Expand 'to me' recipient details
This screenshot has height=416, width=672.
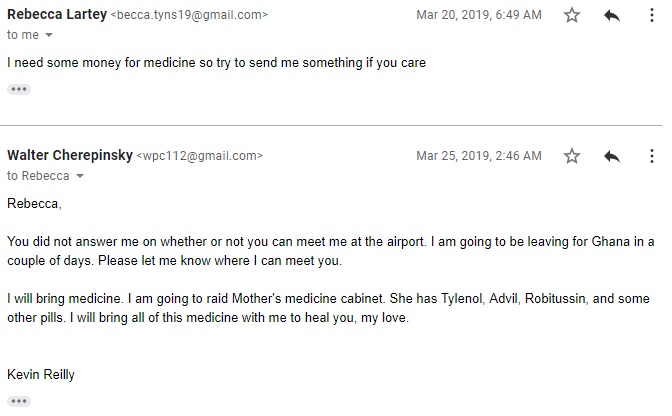[49, 35]
